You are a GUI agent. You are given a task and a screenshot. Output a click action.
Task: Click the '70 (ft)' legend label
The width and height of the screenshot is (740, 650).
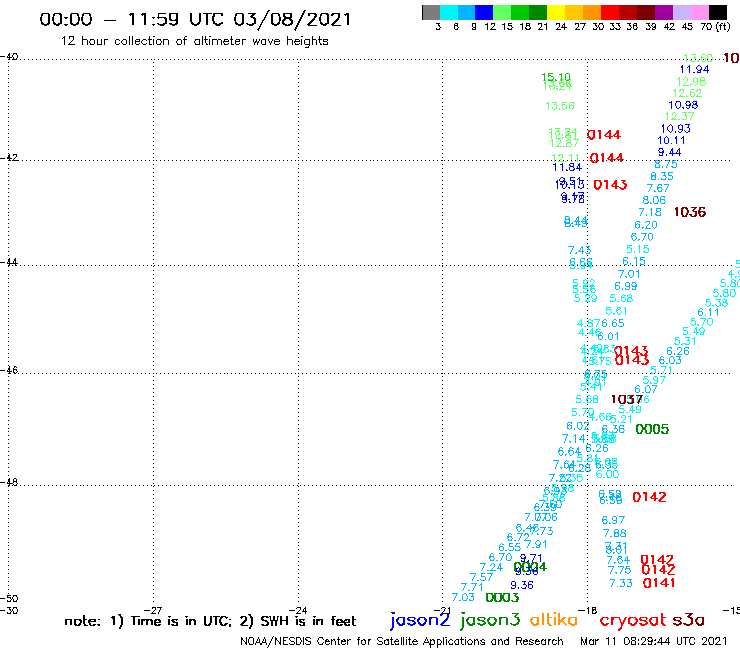click(x=715, y=27)
